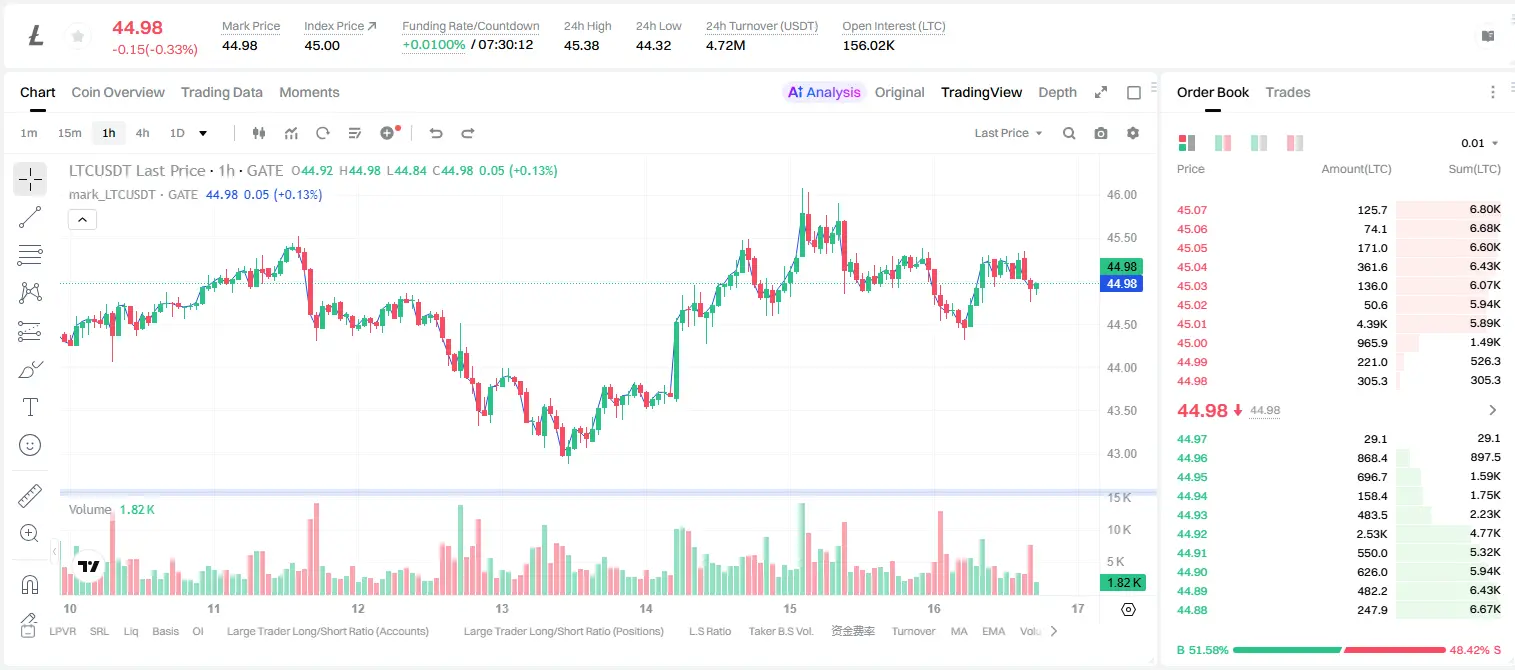Click the AI Analysis button

(824, 92)
